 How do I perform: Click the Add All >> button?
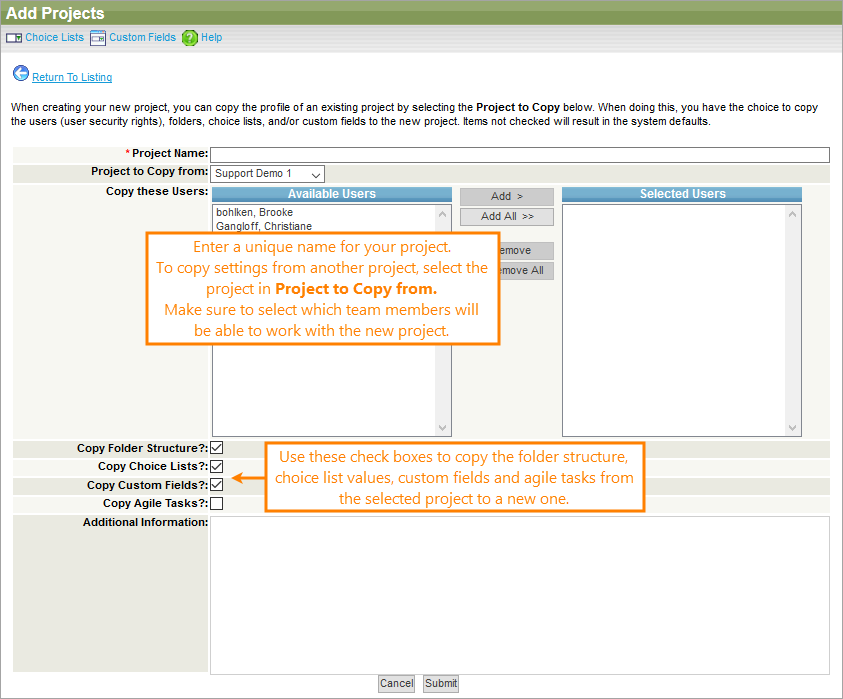tap(506, 216)
